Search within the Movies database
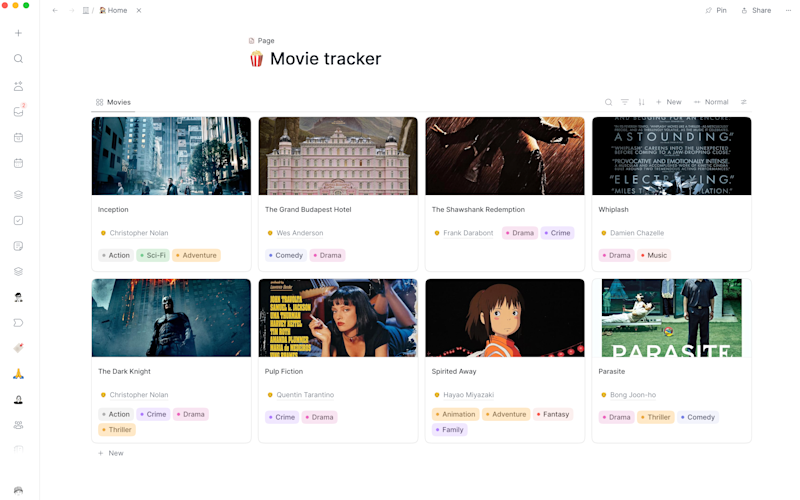Screen dimensions: 800x500 coord(608,102)
